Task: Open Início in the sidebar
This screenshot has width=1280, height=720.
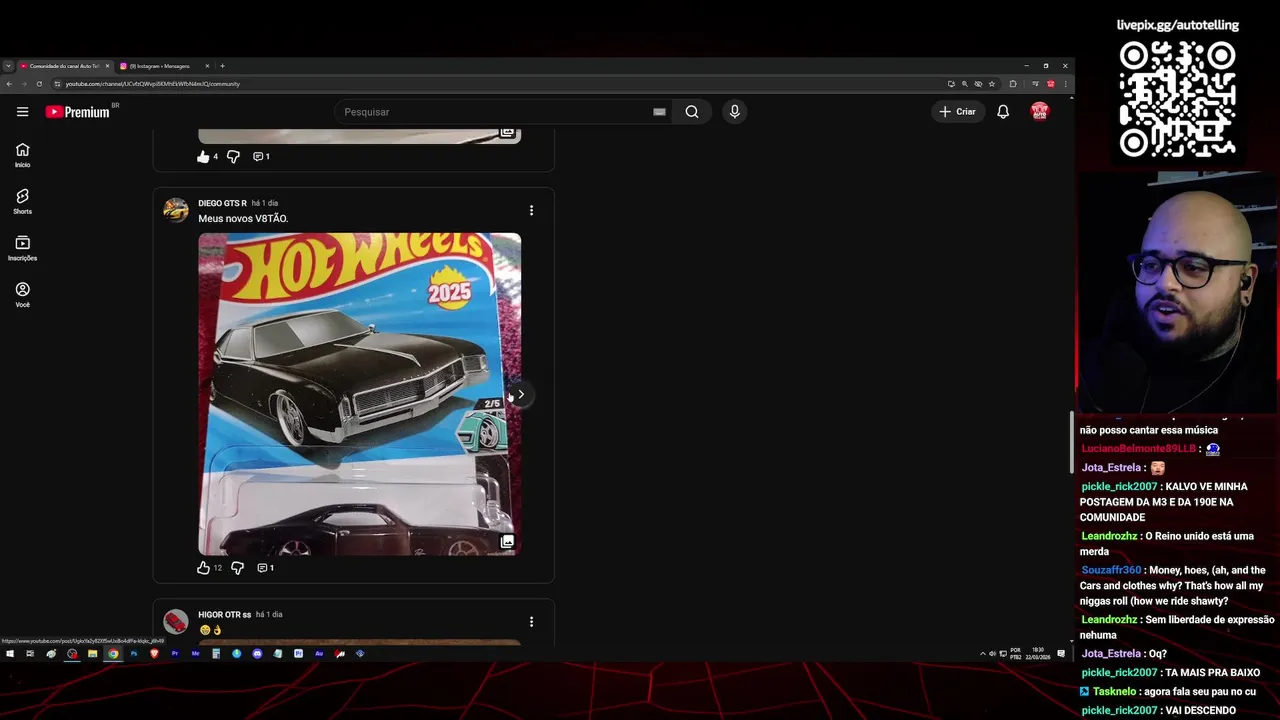Action: coord(22,155)
